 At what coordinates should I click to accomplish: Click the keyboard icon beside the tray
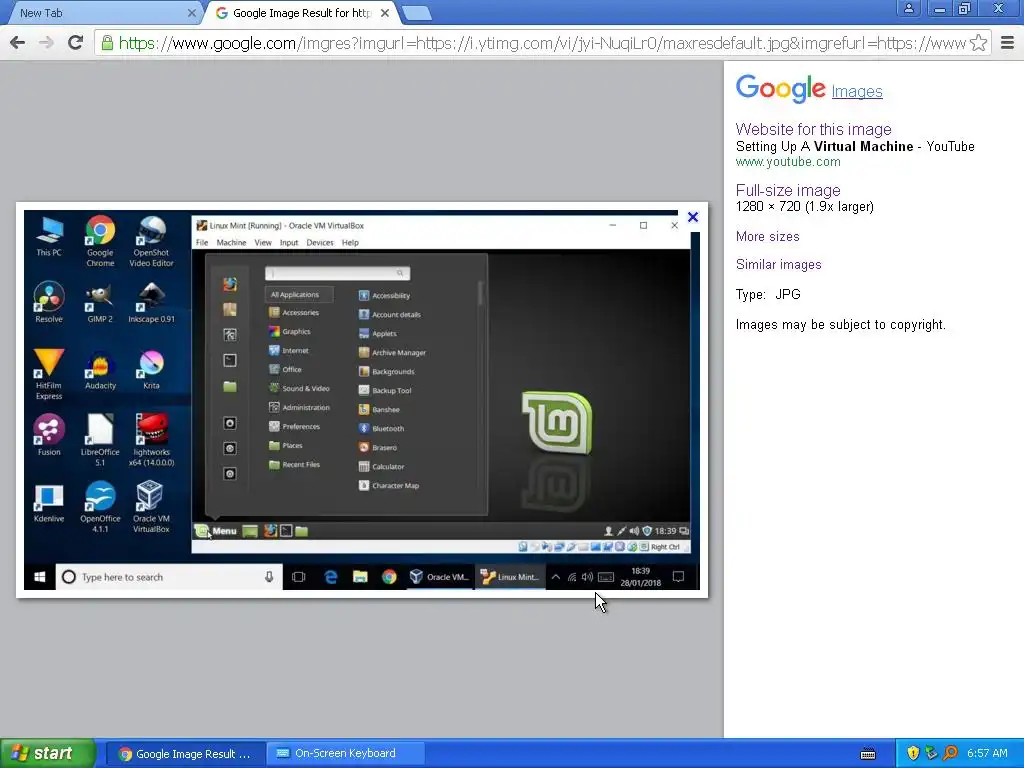coord(868,754)
